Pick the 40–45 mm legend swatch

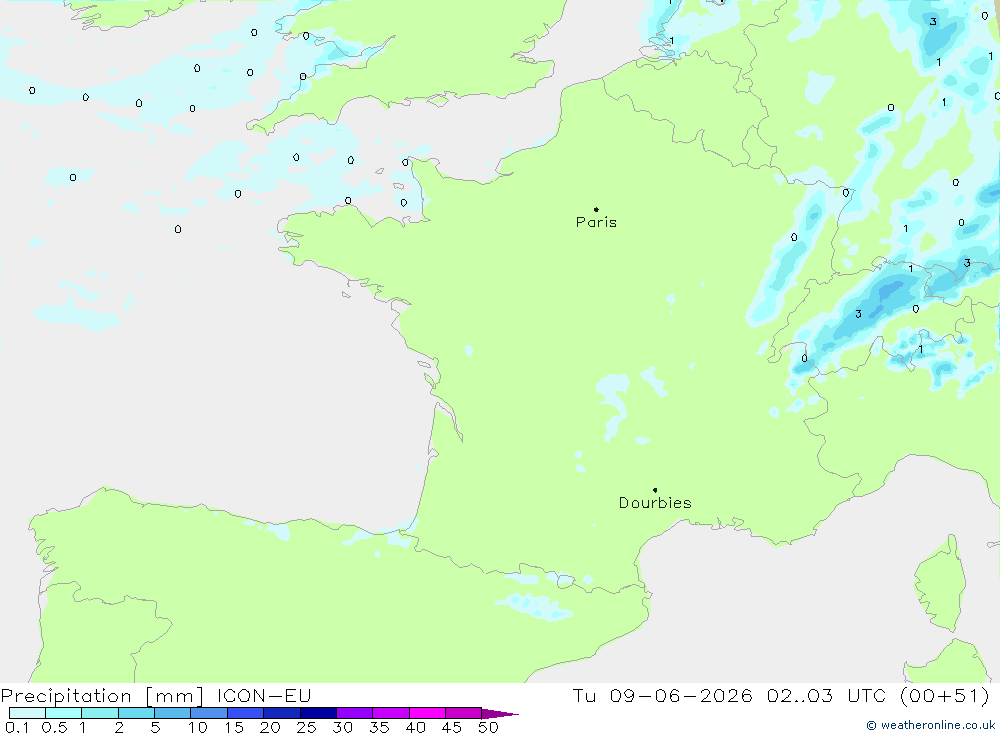(x=427, y=713)
